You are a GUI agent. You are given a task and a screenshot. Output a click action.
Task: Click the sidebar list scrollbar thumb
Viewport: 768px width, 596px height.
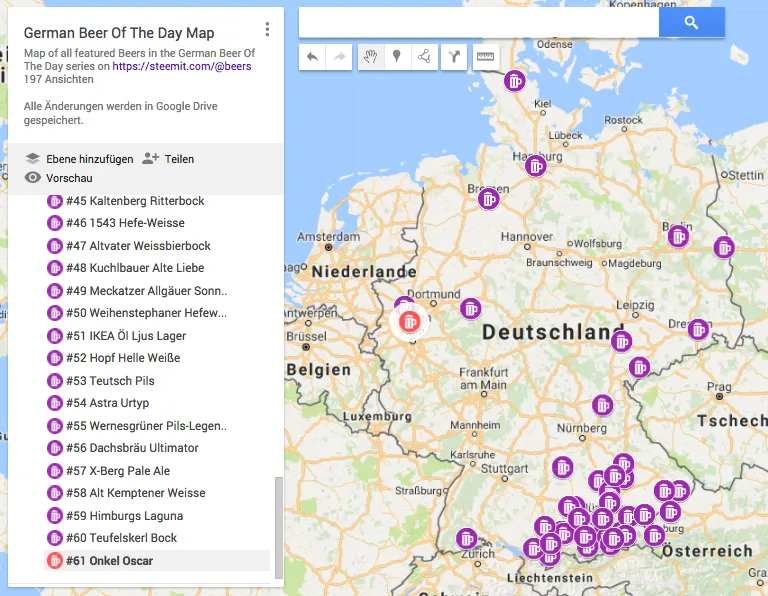[x=279, y=528]
